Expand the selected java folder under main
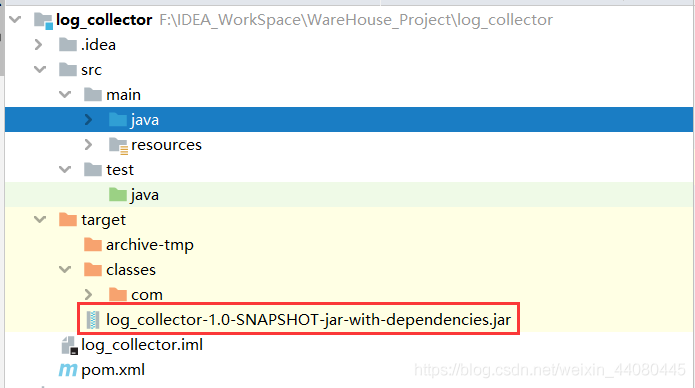 pos(88,120)
